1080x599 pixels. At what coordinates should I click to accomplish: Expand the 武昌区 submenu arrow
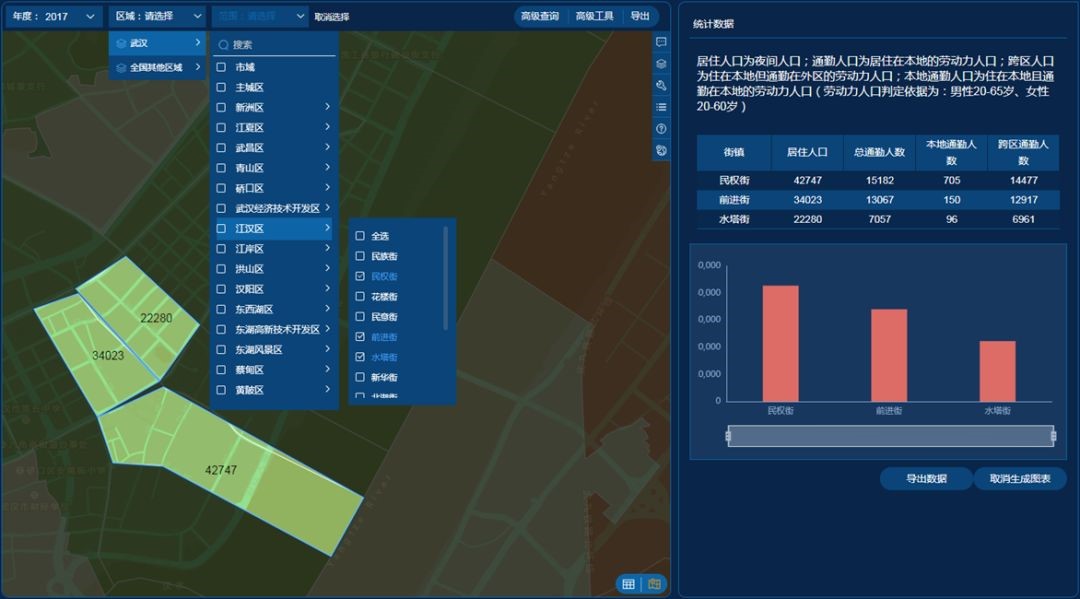(x=327, y=147)
